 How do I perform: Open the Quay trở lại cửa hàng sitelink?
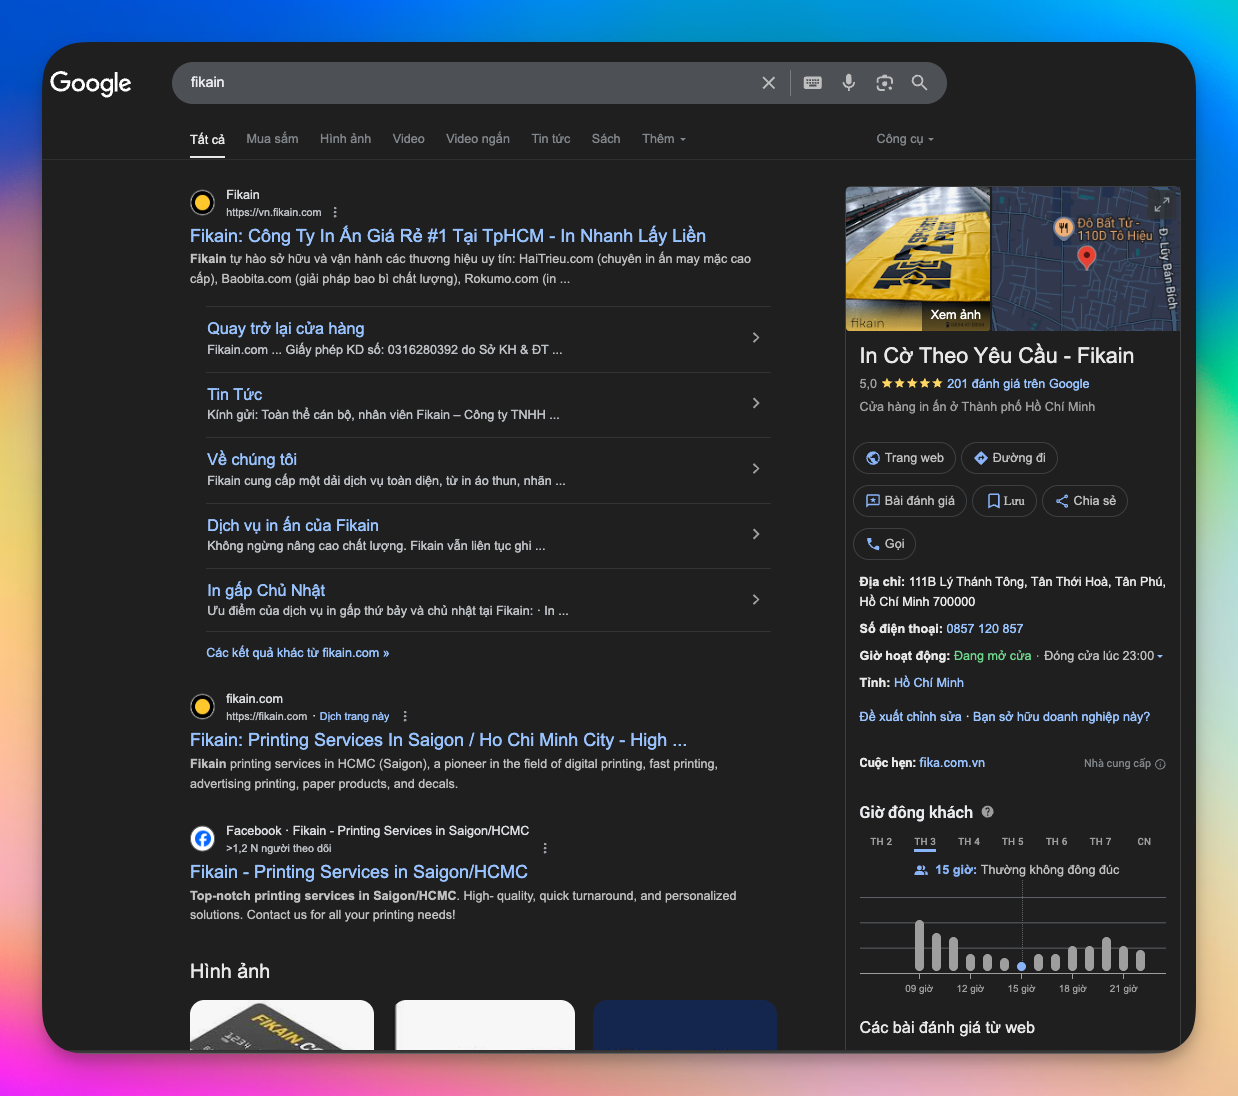pos(286,328)
